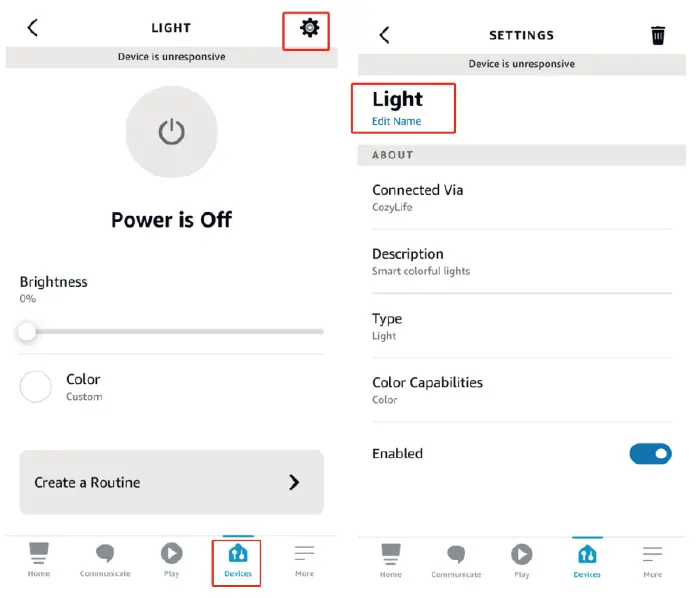This screenshot has width=698, height=598.
Task: Open the More menu in left panel
Action: pyautogui.click(x=304, y=559)
